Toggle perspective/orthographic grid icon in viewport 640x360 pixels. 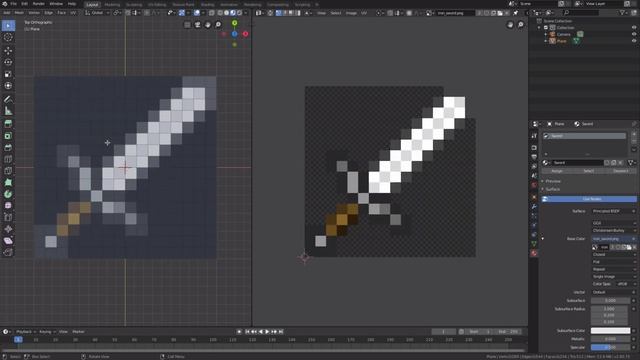[187, 25]
